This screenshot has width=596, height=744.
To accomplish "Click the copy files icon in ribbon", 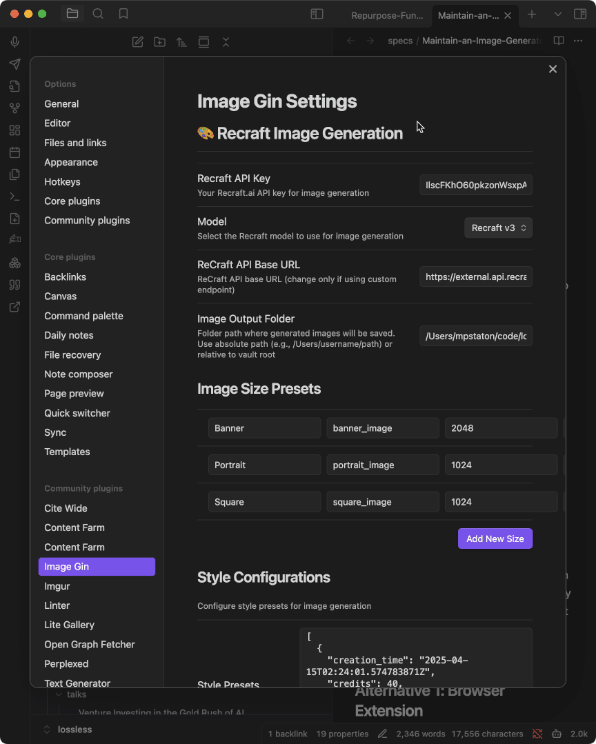I will (x=15, y=174).
